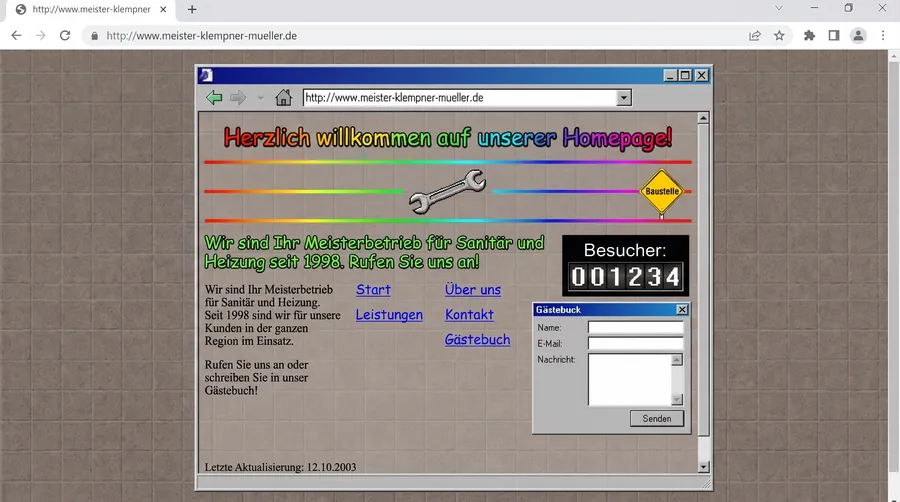Open the Chrome extensions puzzle icon
Image resolution: width=900 pixels, height=502 pixels.
click(x=809, y=36)
